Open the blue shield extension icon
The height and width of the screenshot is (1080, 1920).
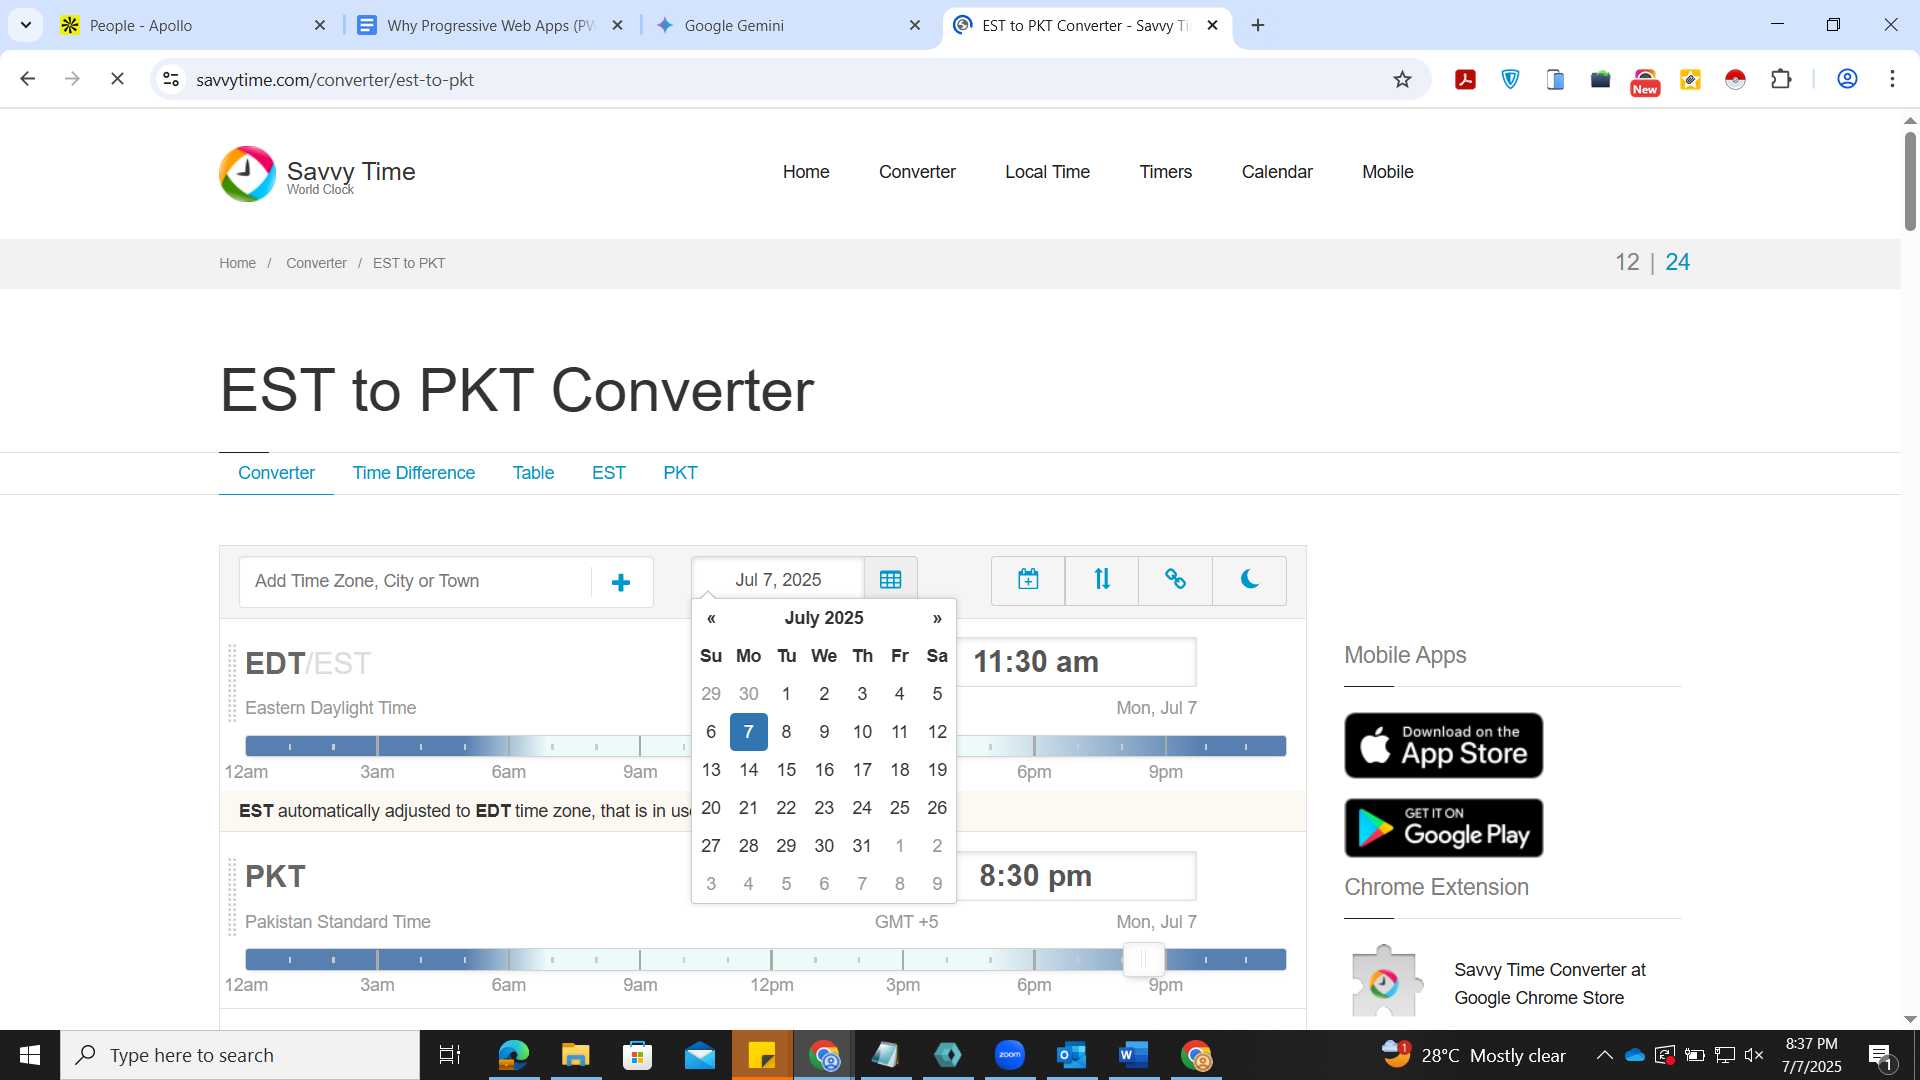1510,80
